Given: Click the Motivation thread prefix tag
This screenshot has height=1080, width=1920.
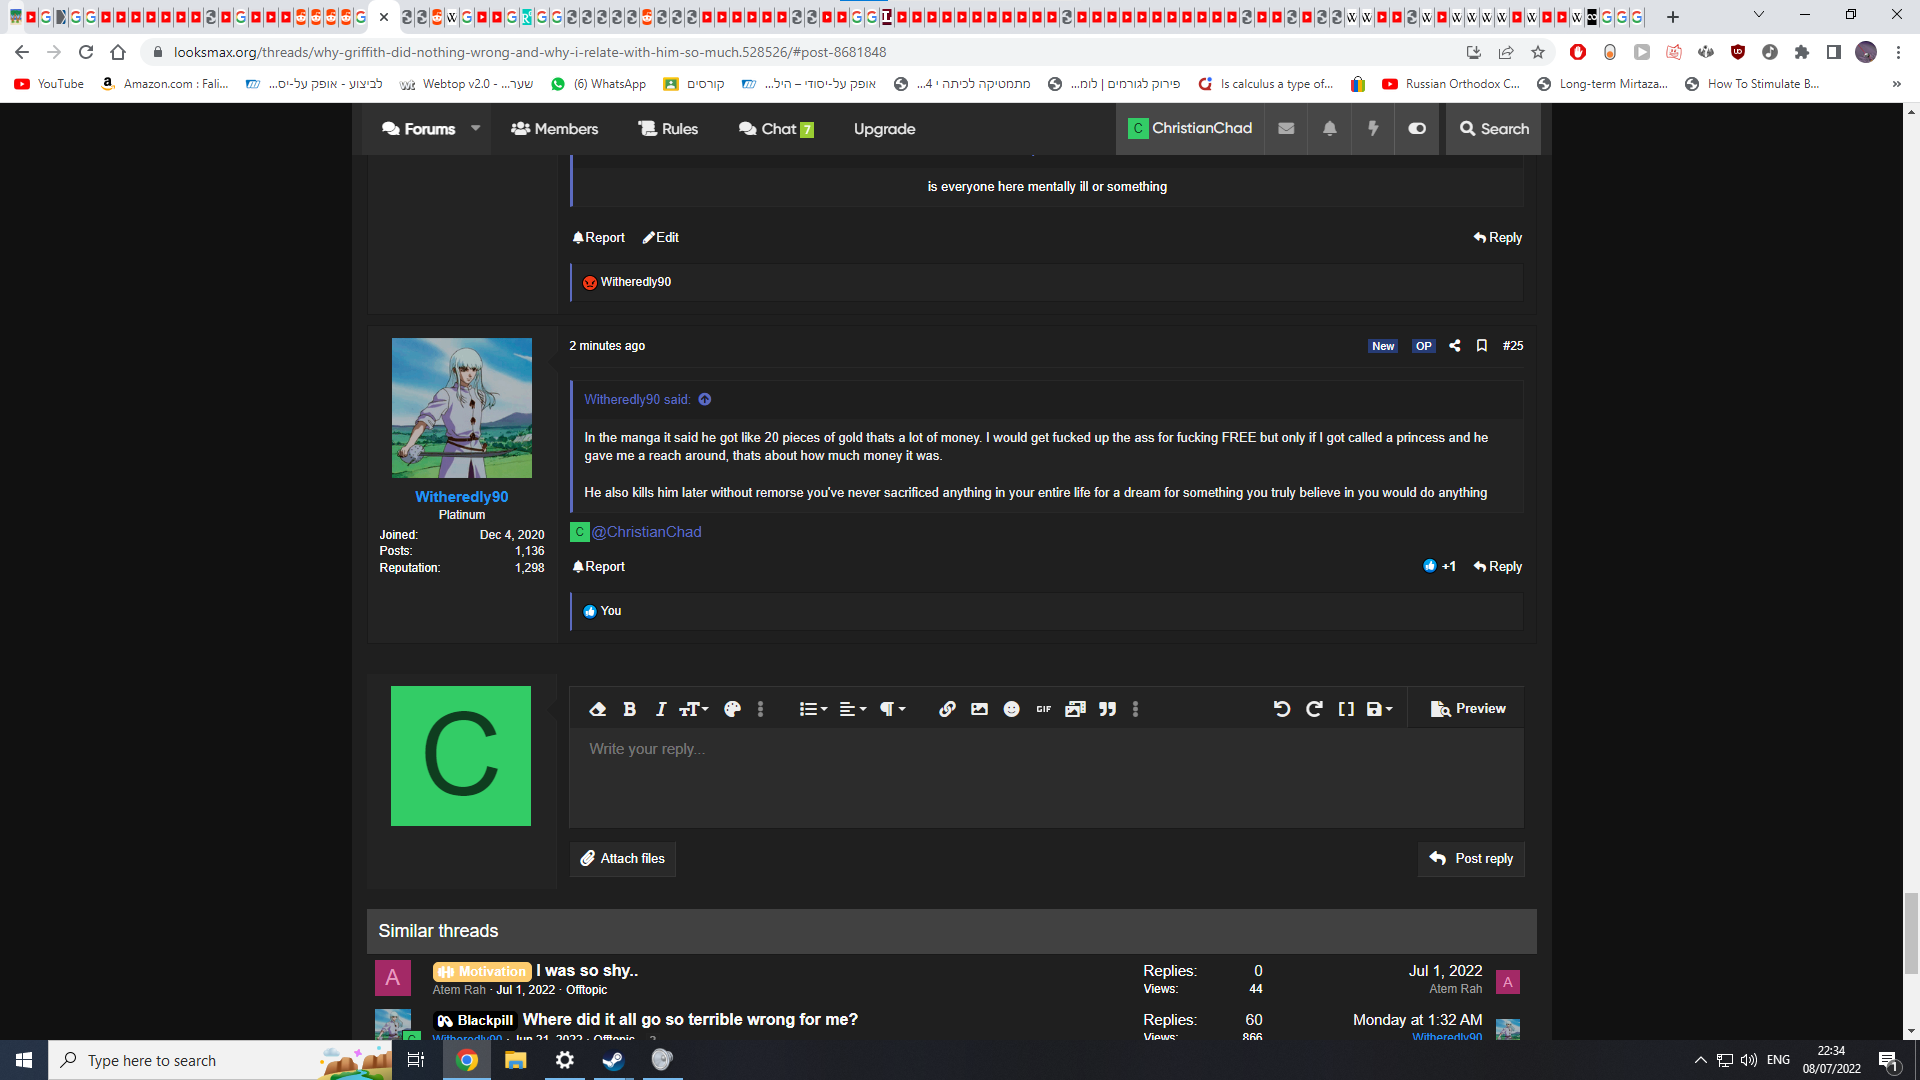Looking at the screenshot, I should pyautogui.click(x=481, y=971).
